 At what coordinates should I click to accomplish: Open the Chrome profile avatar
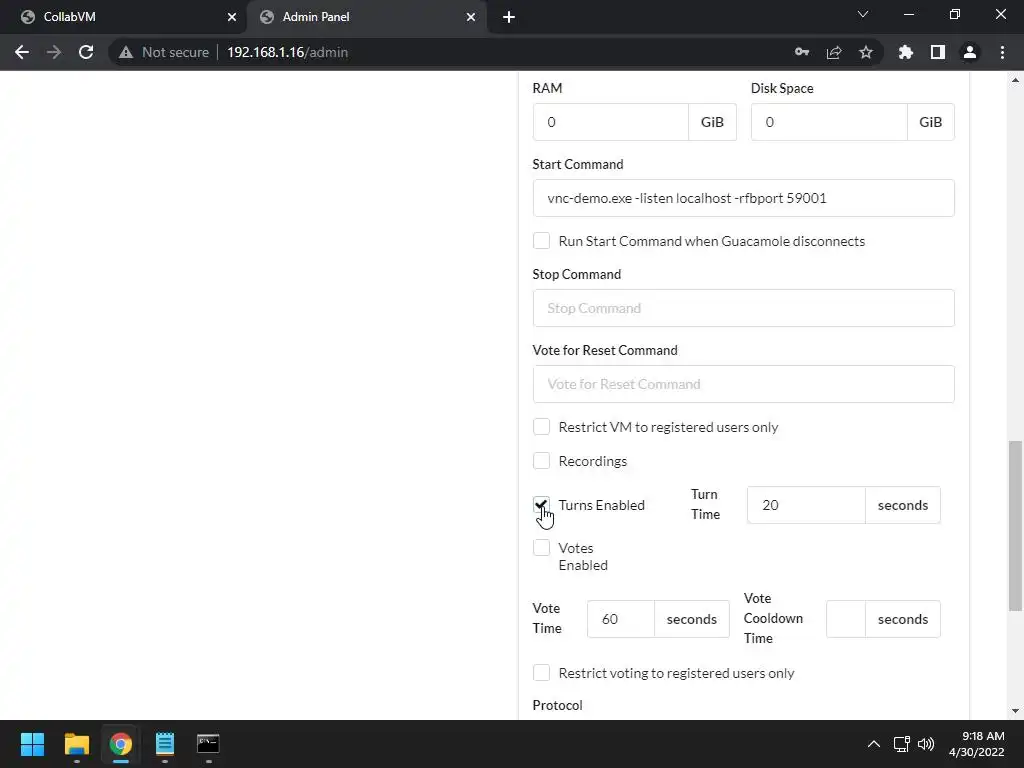point(969,52)
